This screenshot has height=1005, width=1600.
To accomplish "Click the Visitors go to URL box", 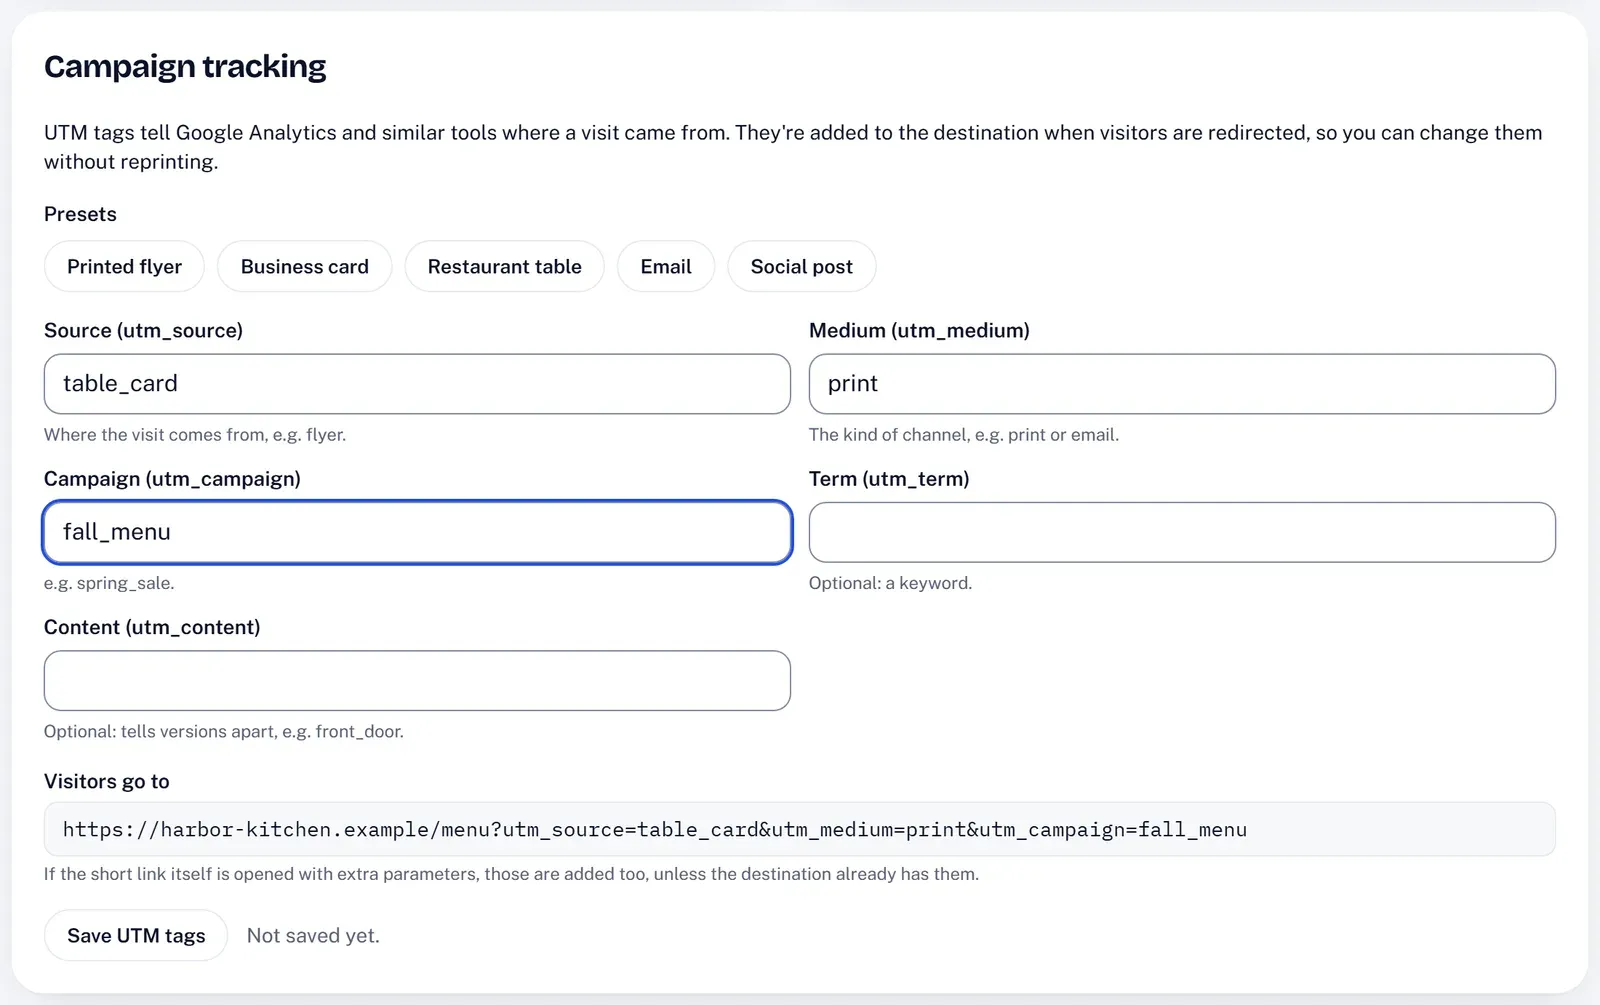I will (800, 829).
